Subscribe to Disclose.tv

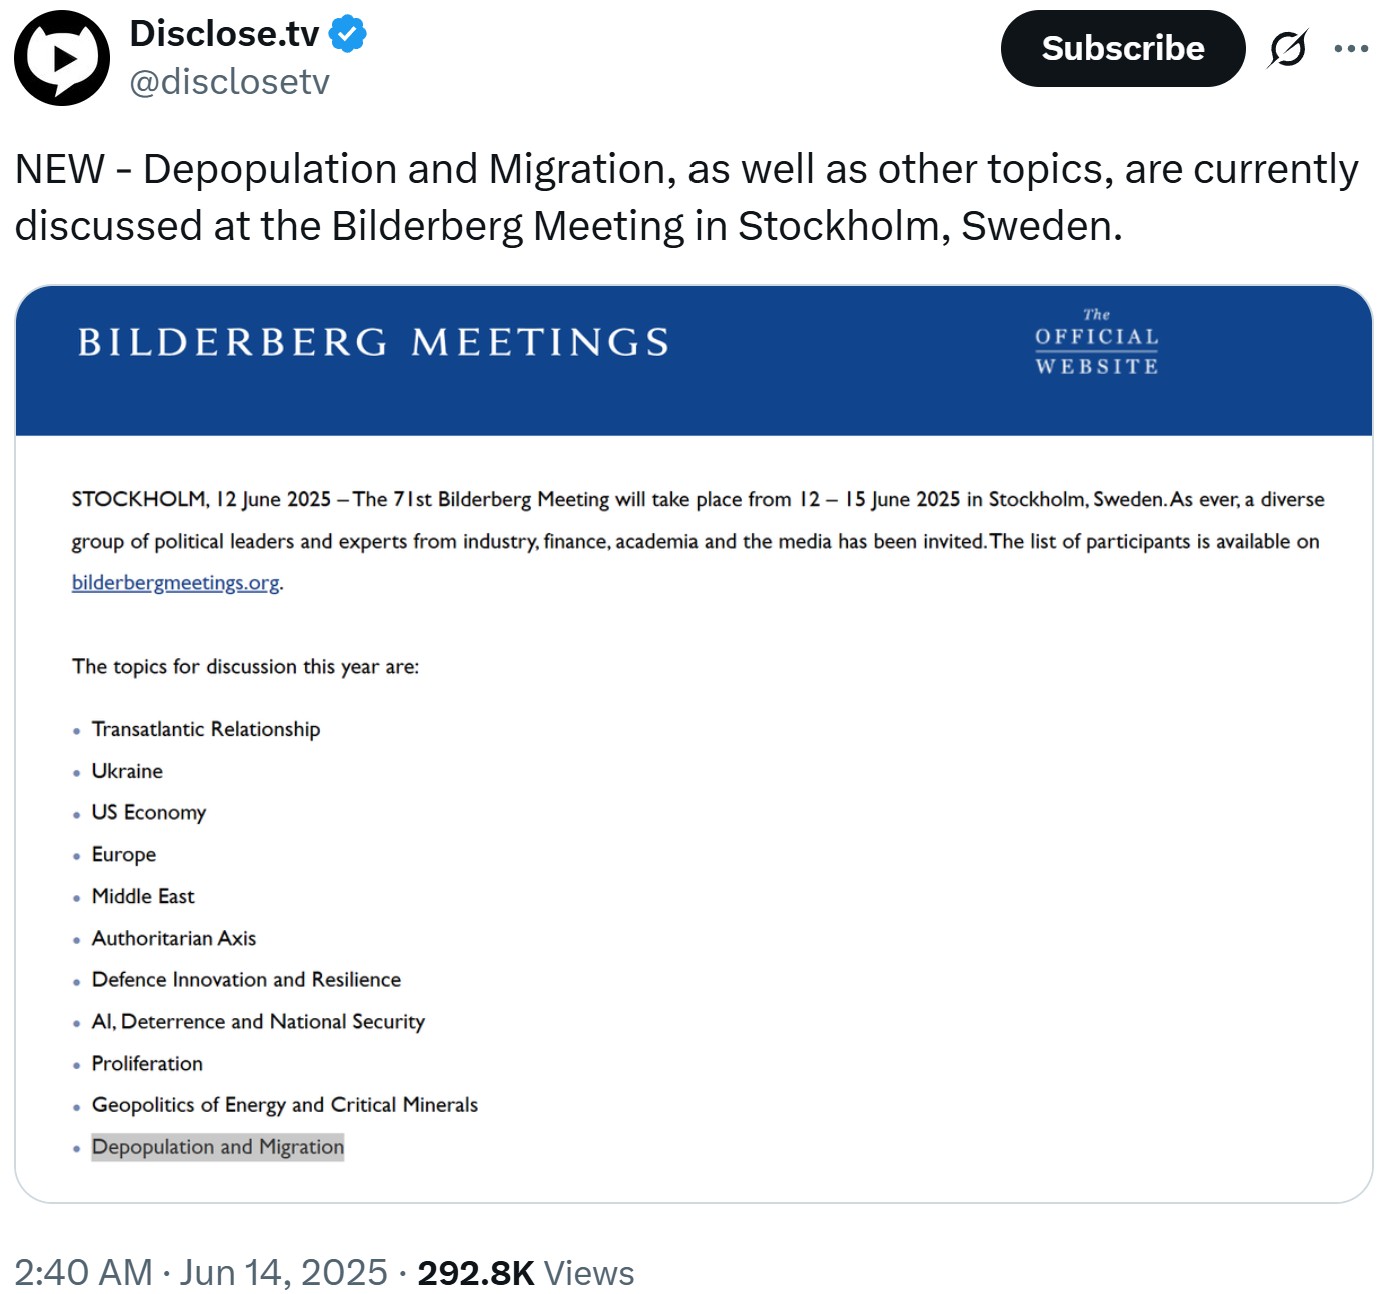(1123, 48)
